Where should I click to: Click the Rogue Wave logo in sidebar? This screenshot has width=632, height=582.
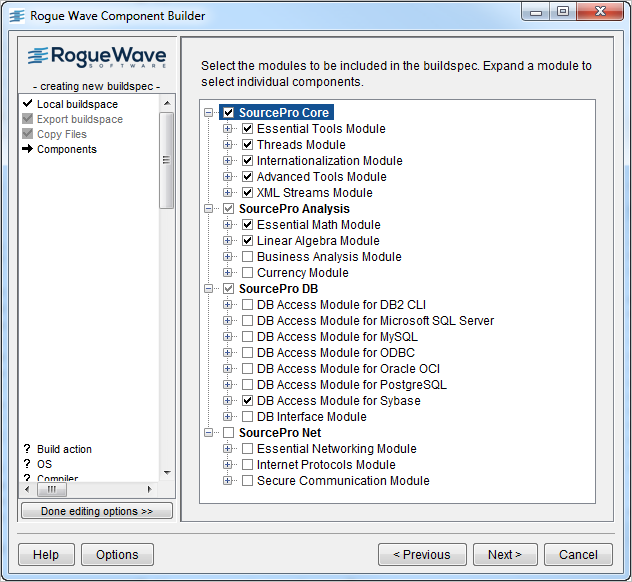pos(96,59)
